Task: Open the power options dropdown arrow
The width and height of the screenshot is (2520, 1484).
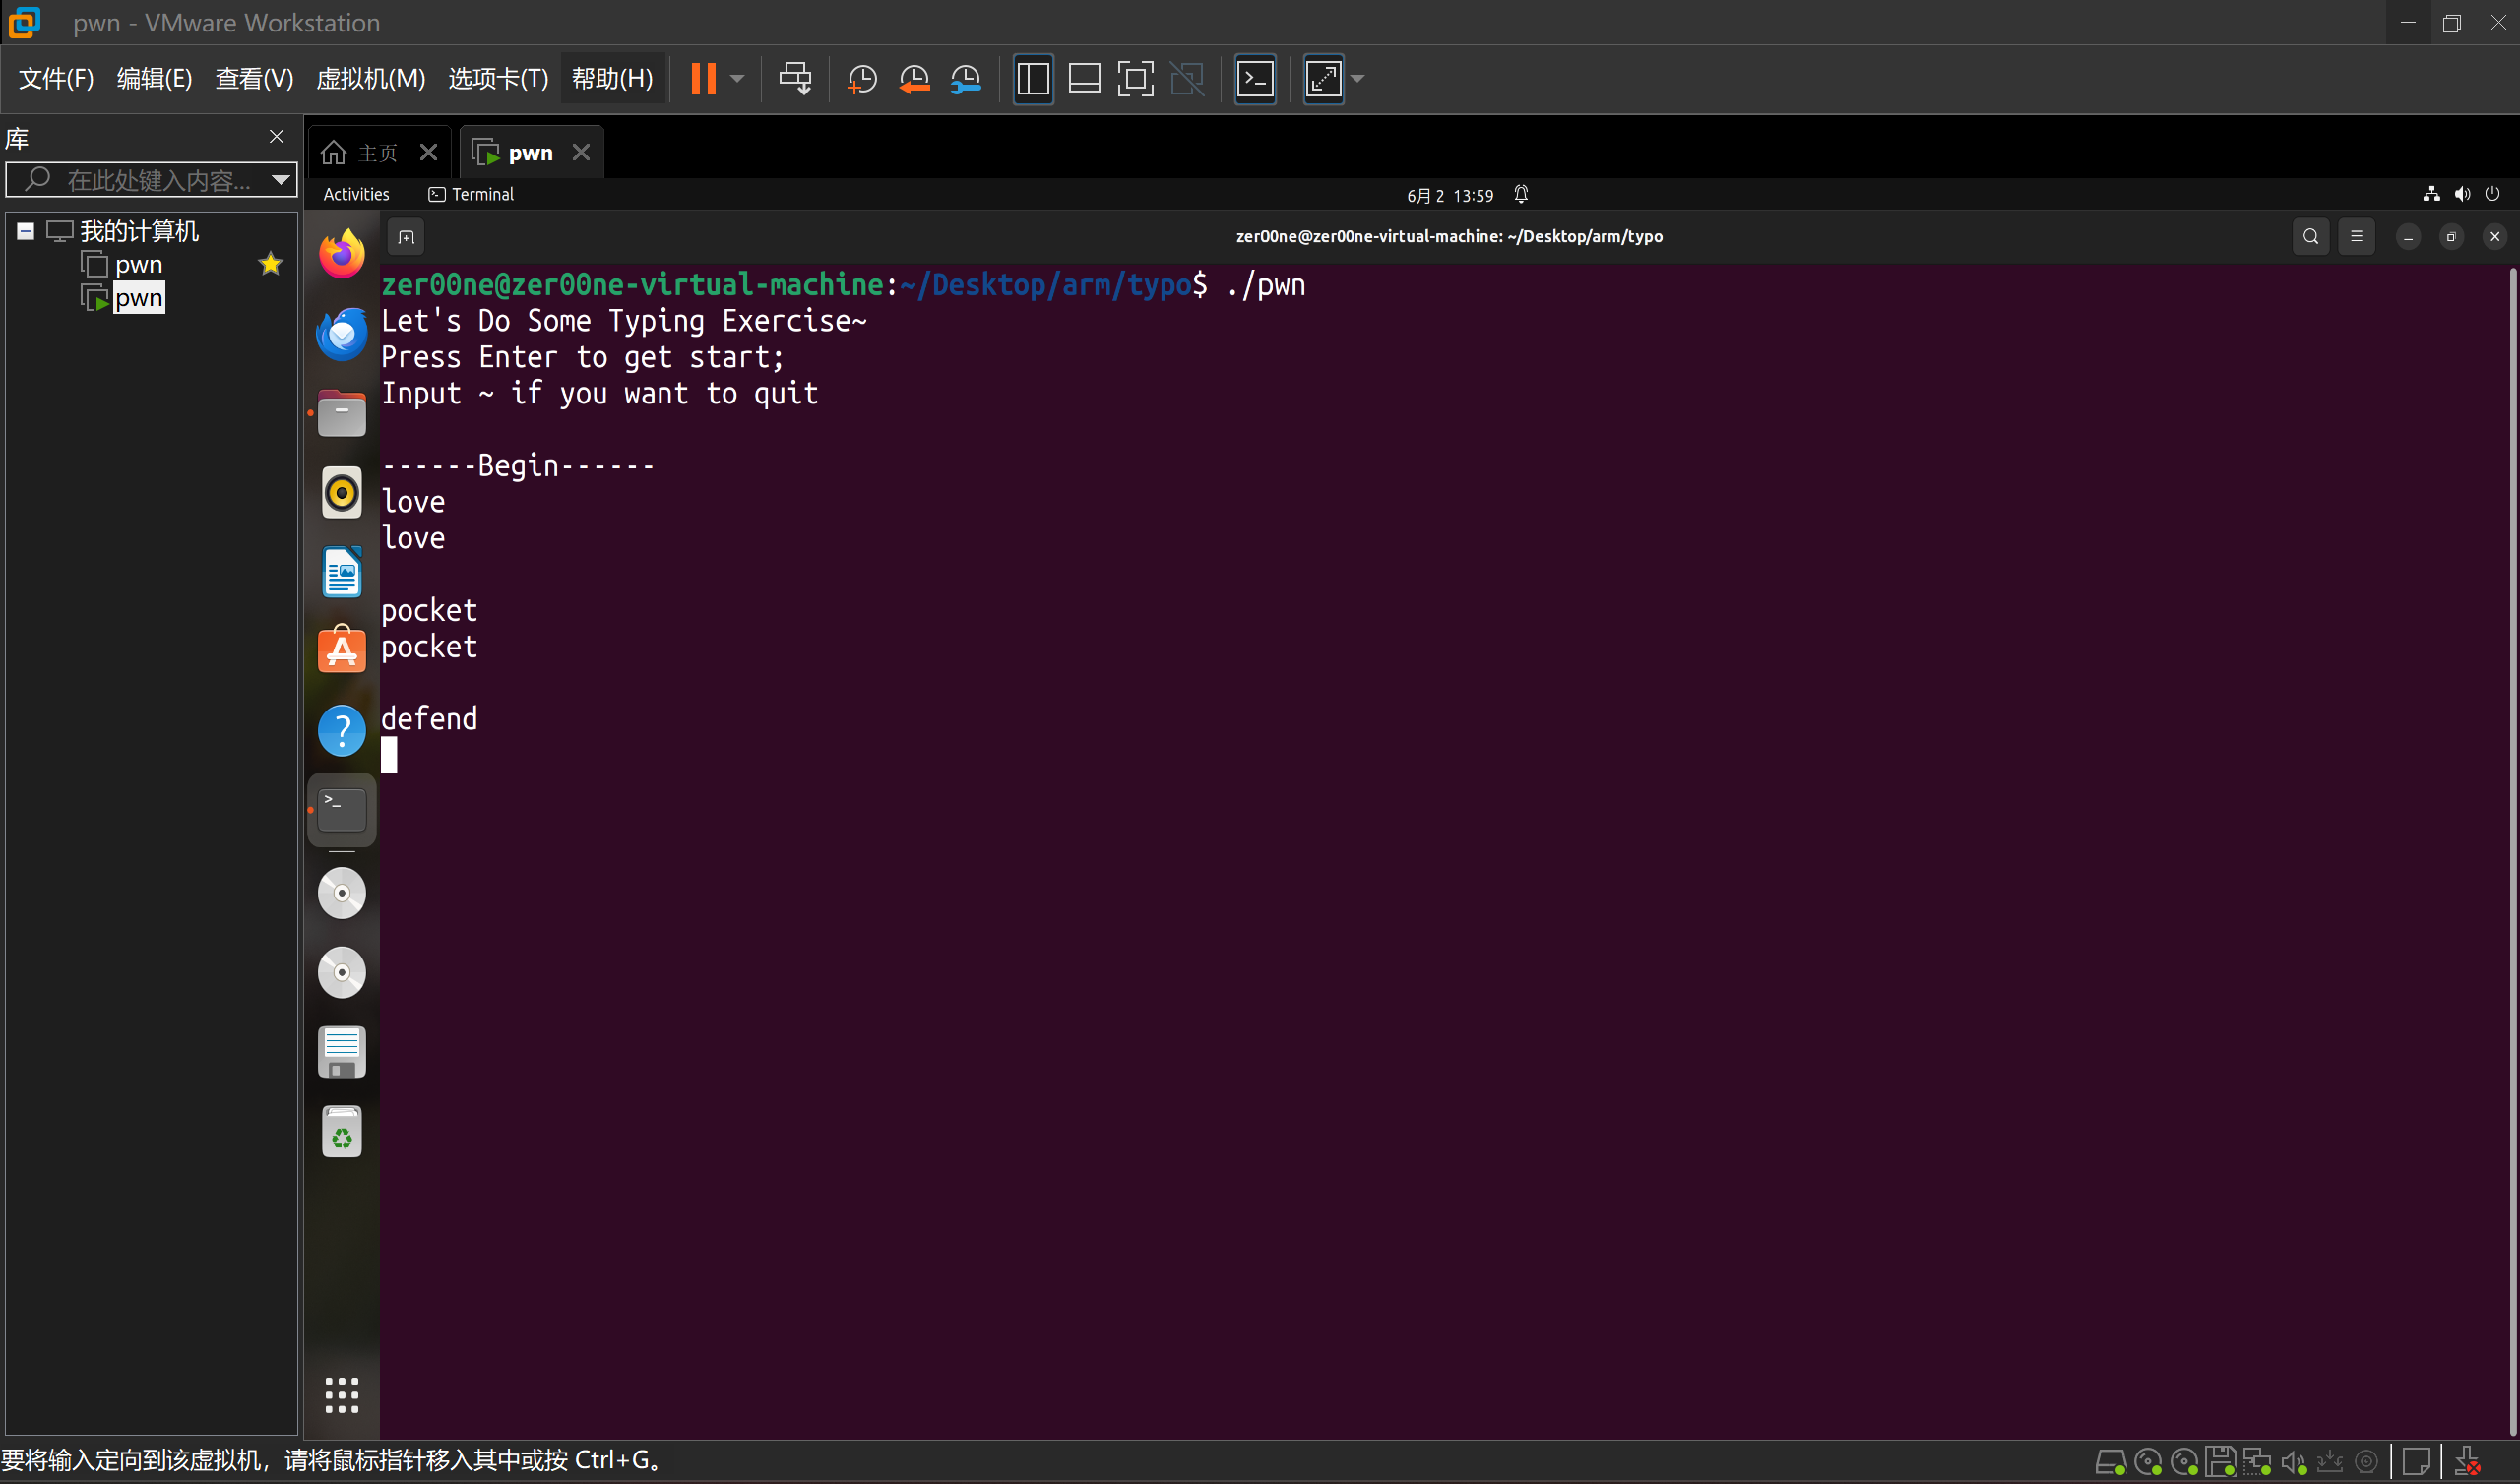Action: pos(737,78)
